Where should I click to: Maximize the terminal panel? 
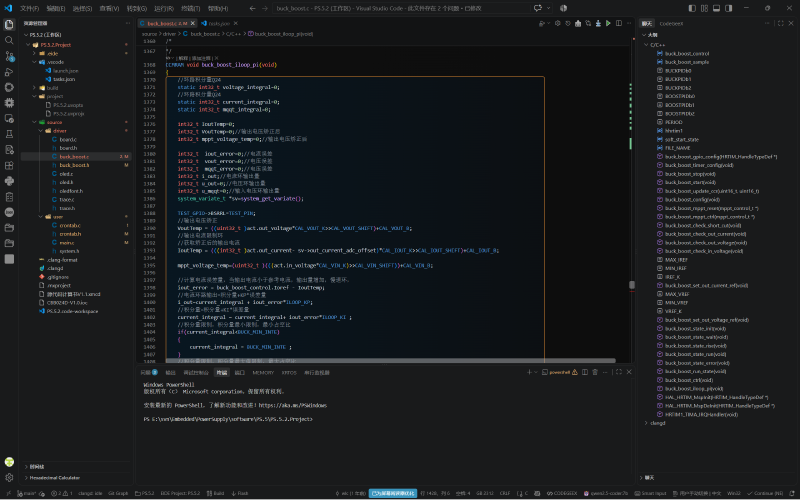(619, 372)
